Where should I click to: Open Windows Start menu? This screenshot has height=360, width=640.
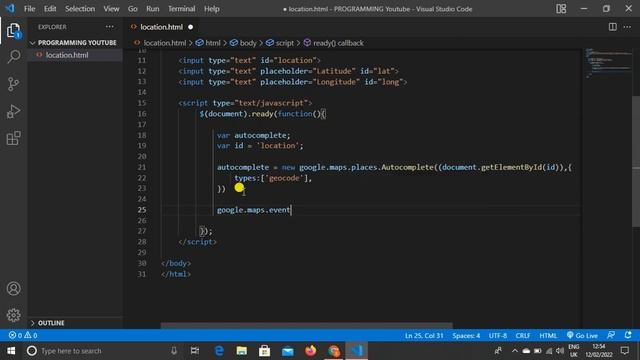click(11, 351)
